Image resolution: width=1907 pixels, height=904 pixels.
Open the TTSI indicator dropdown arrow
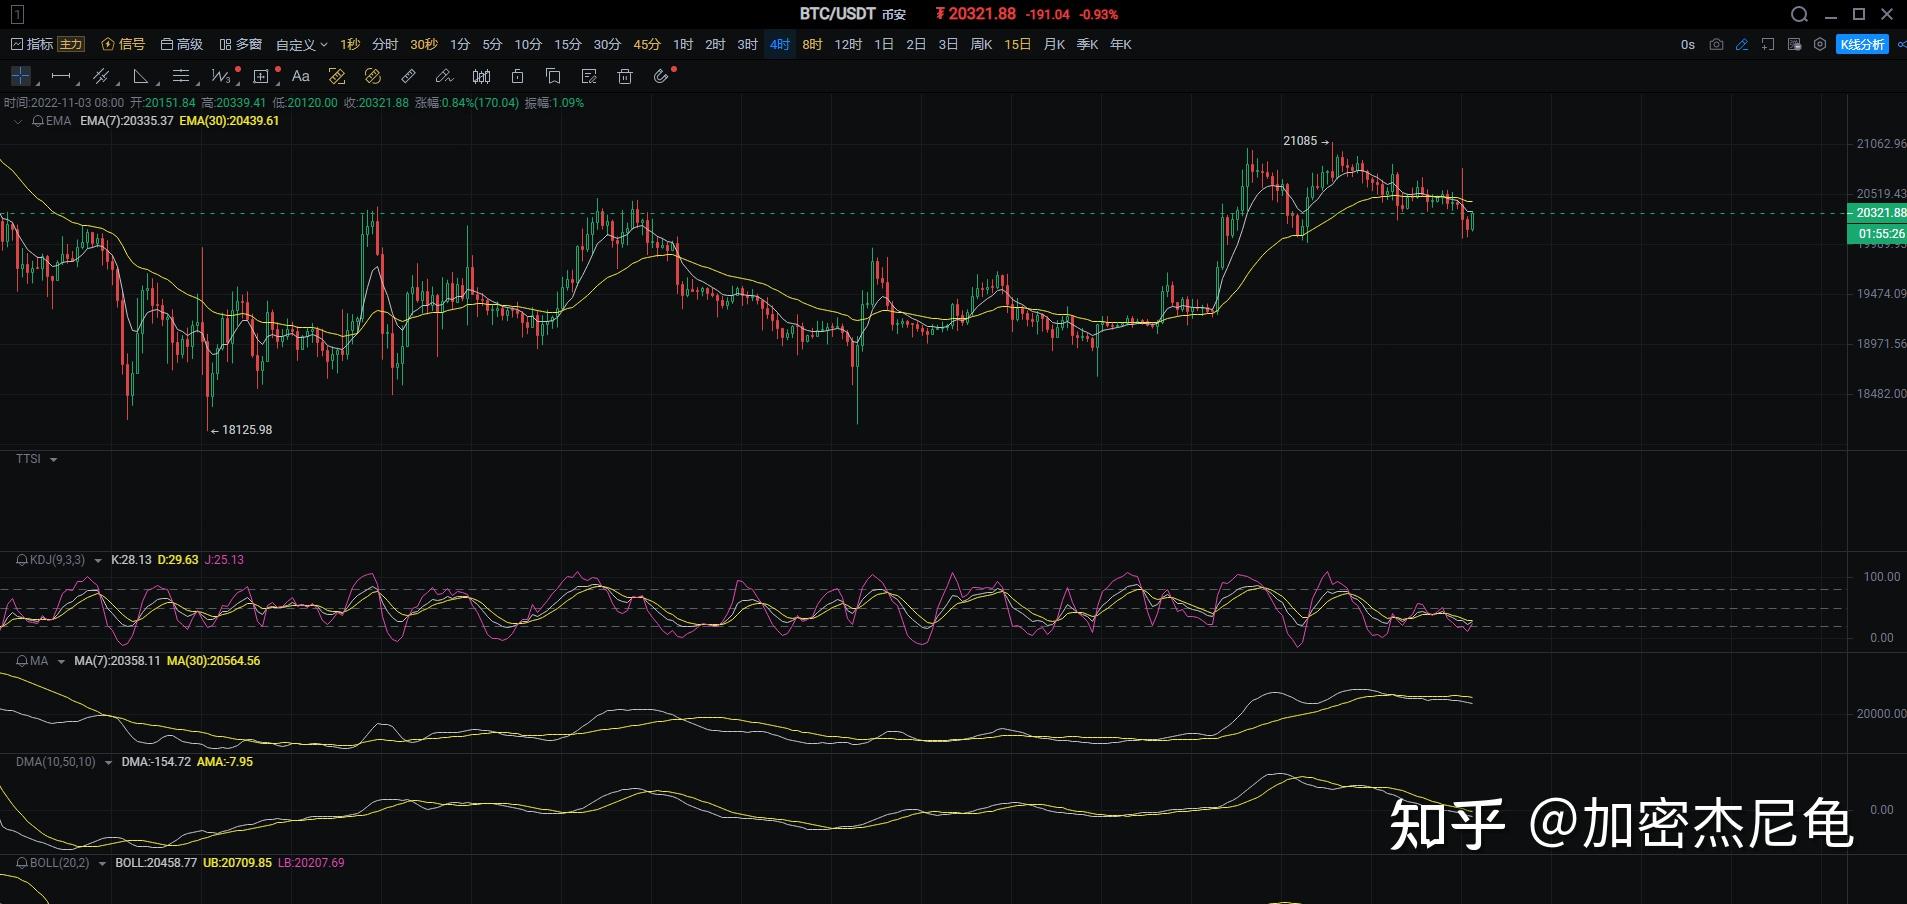(53, 460)
